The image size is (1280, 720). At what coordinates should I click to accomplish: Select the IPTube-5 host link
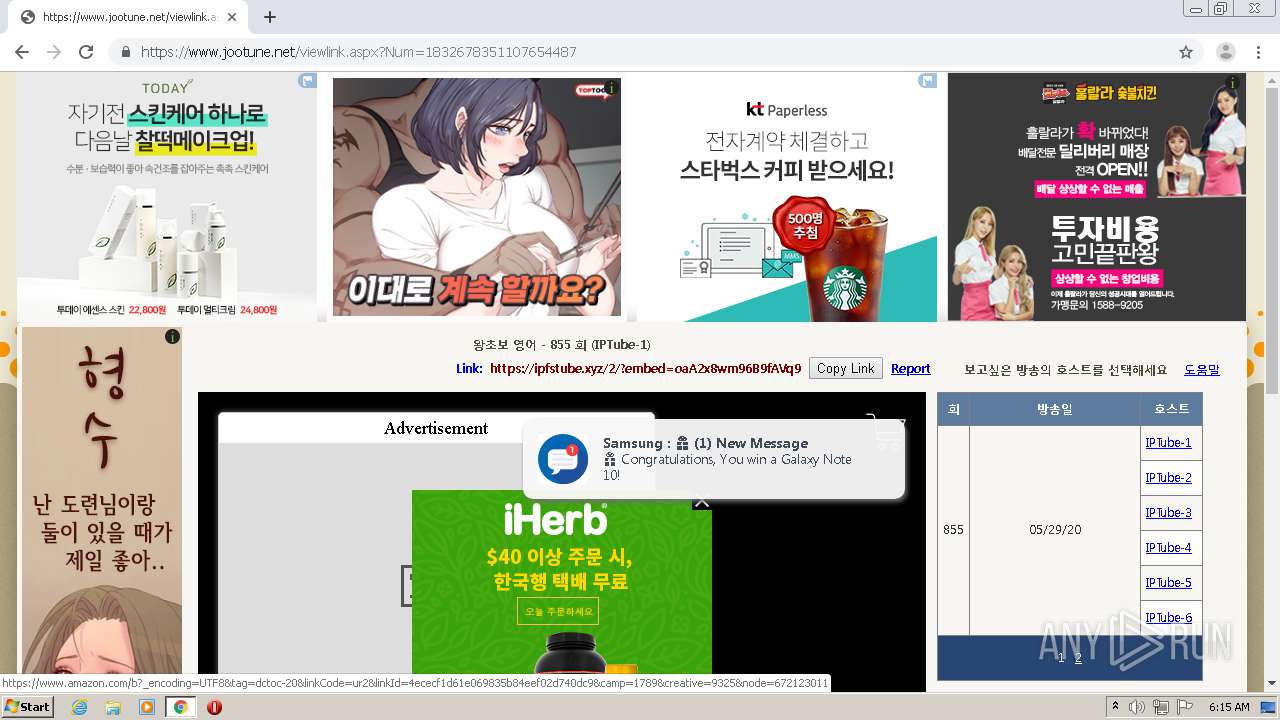pos(1168,583)
